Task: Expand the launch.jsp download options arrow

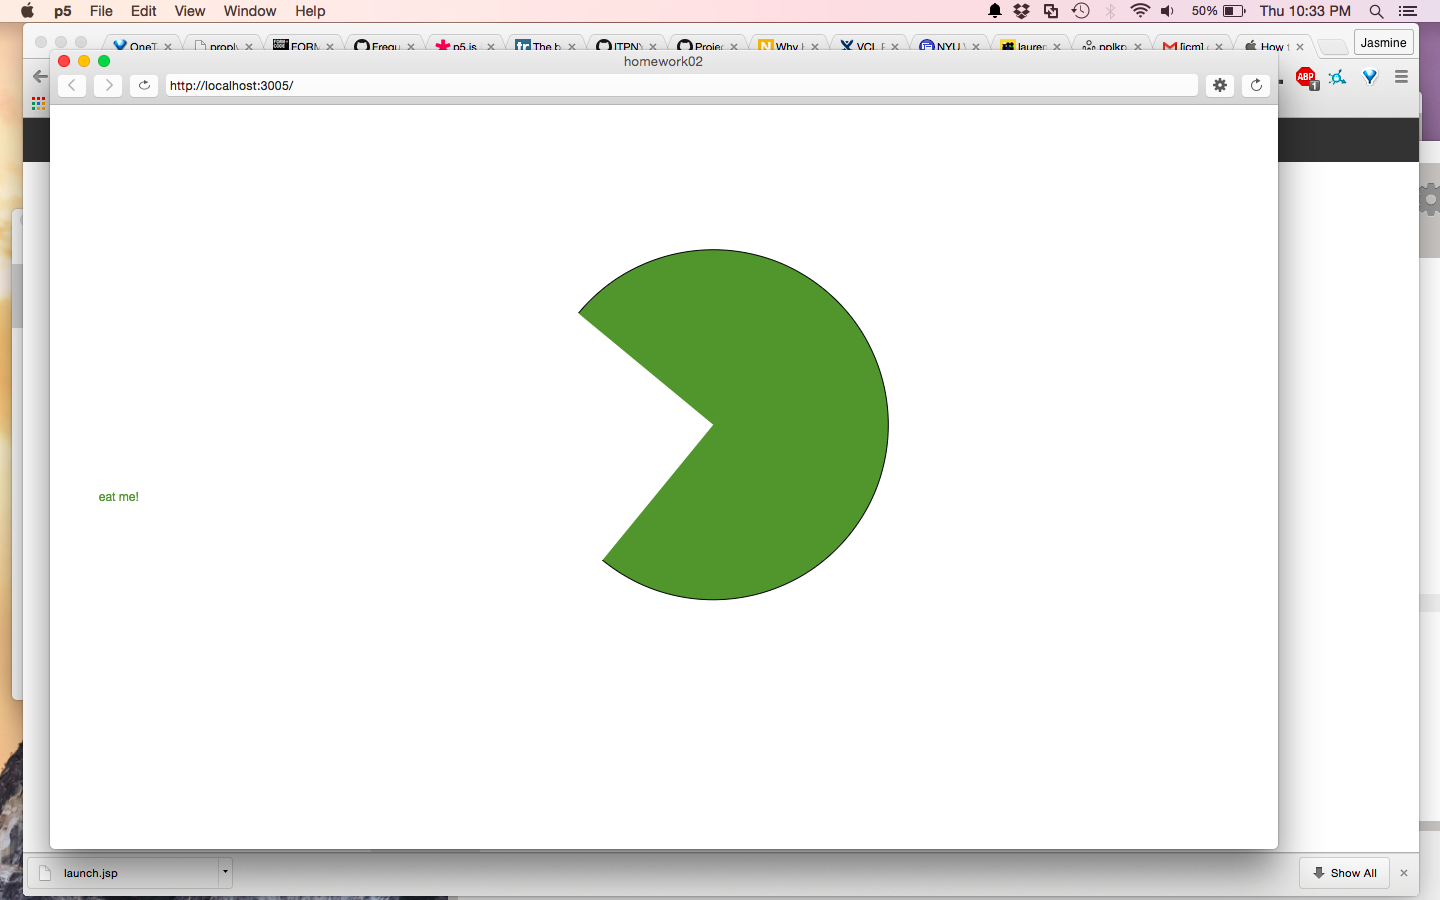Action: point(225,872)
